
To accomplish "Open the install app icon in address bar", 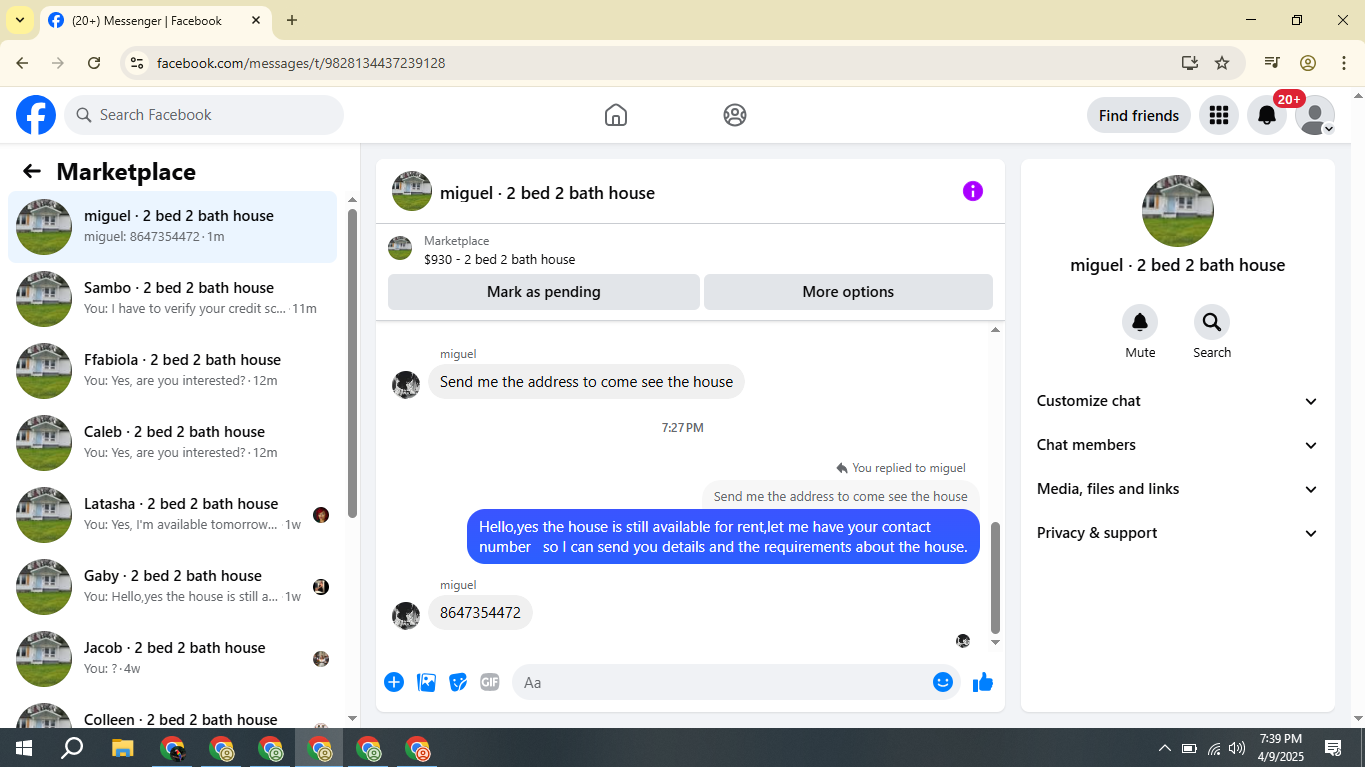I will pyautogui.click(x=1189, y=63).
